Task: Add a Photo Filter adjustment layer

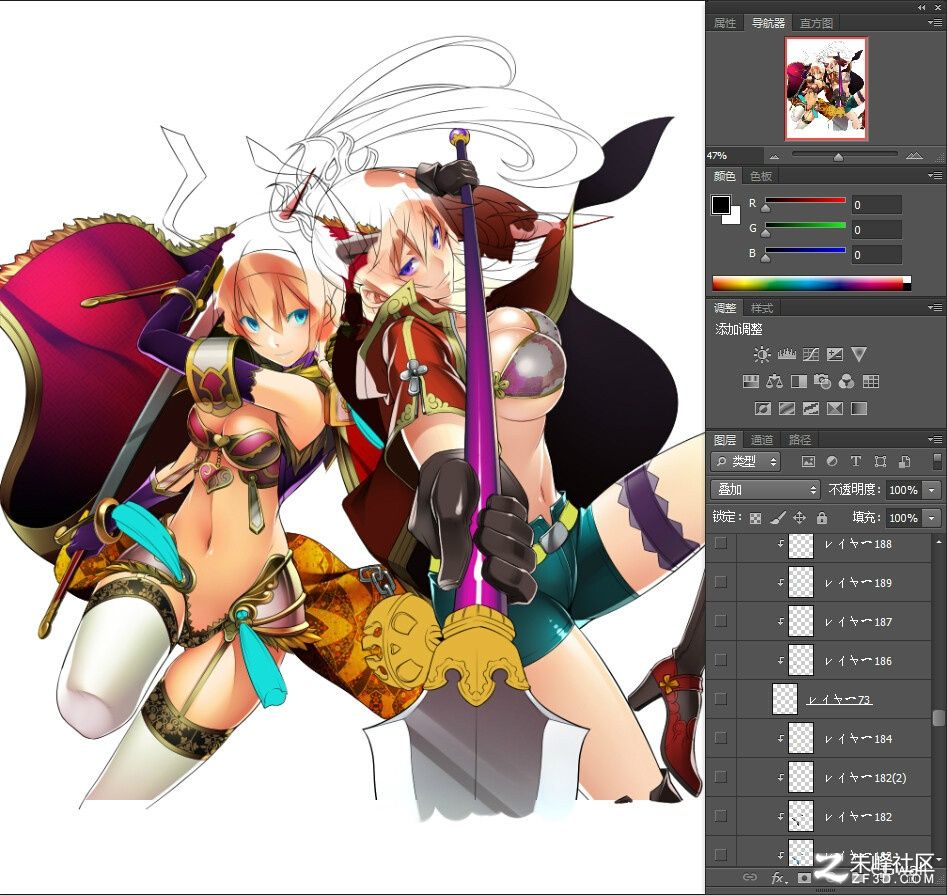Action: [x=823, y=382]
